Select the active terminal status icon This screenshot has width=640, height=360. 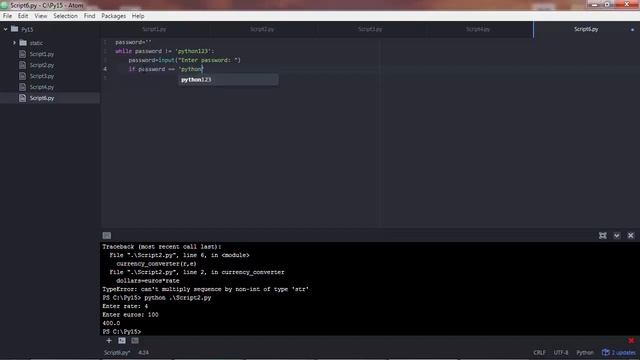point(122,340)
